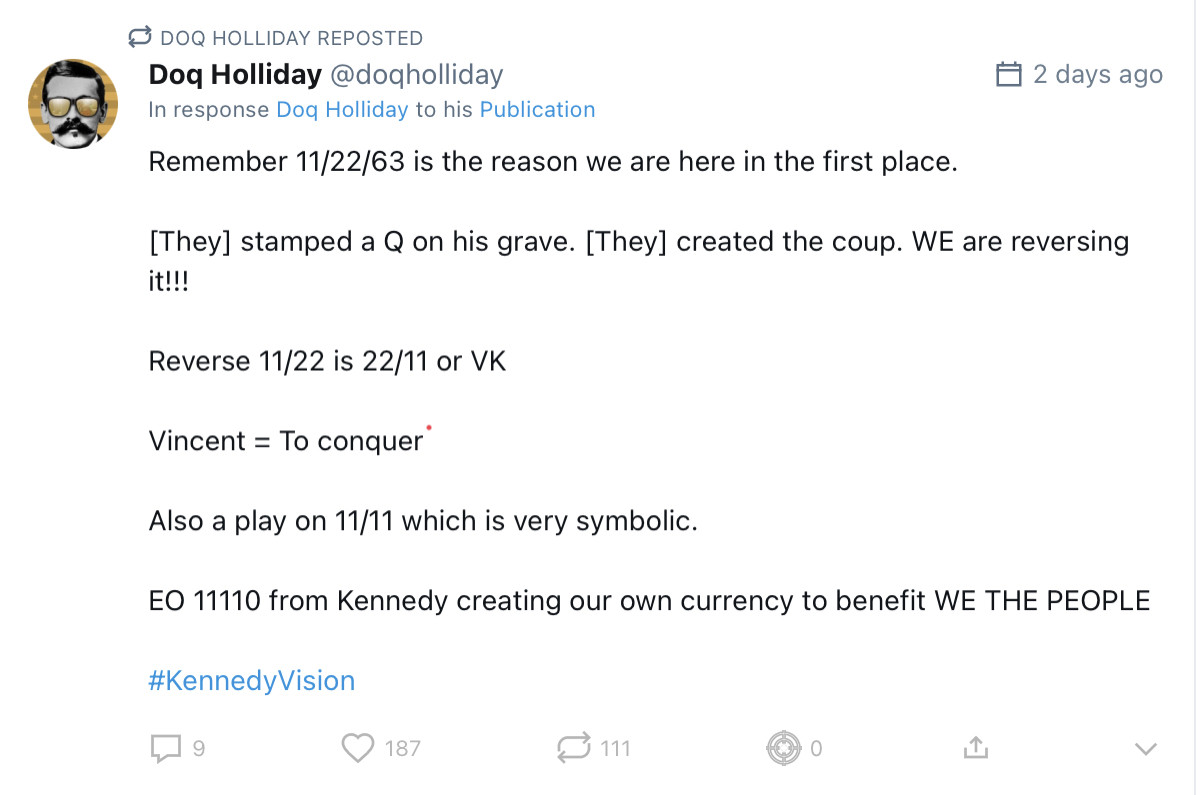Click the reply speech bubble icon
The image size is (1203, 795).
point(165,747)
